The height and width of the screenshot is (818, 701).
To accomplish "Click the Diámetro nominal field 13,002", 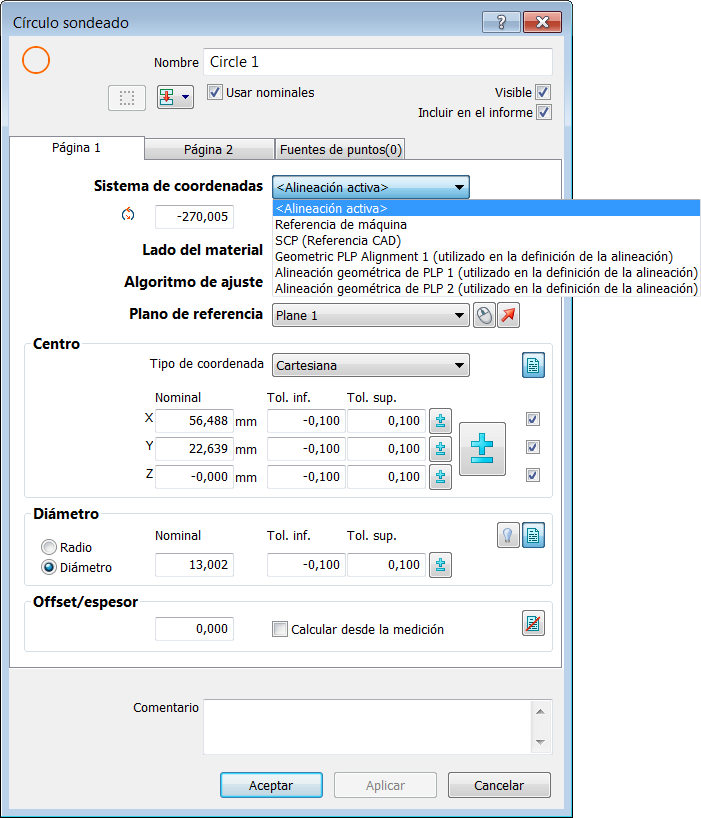I will click(194, 565).
